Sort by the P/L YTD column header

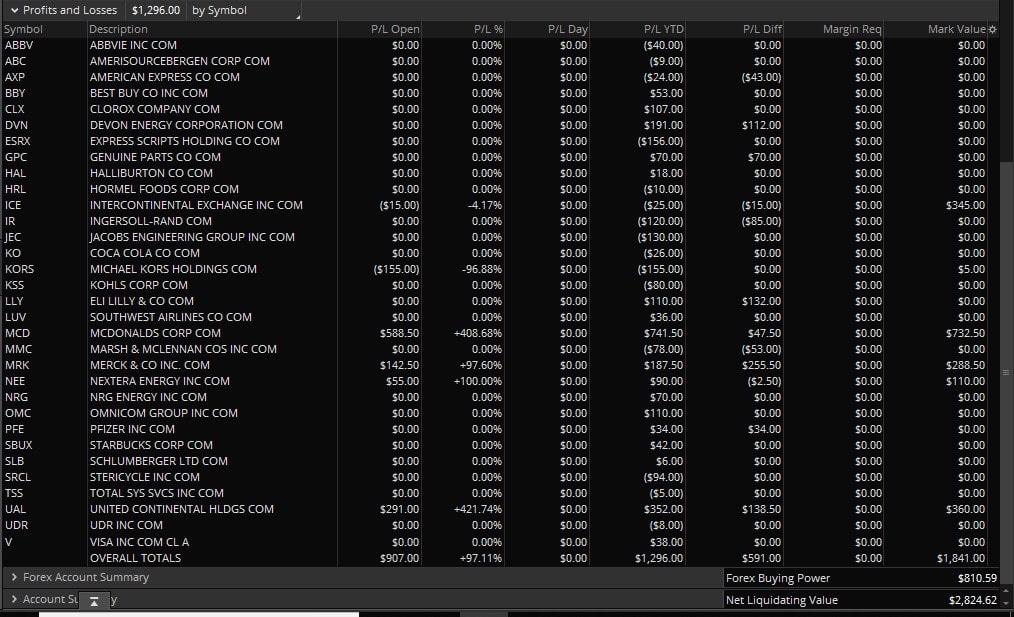[663, 29]
